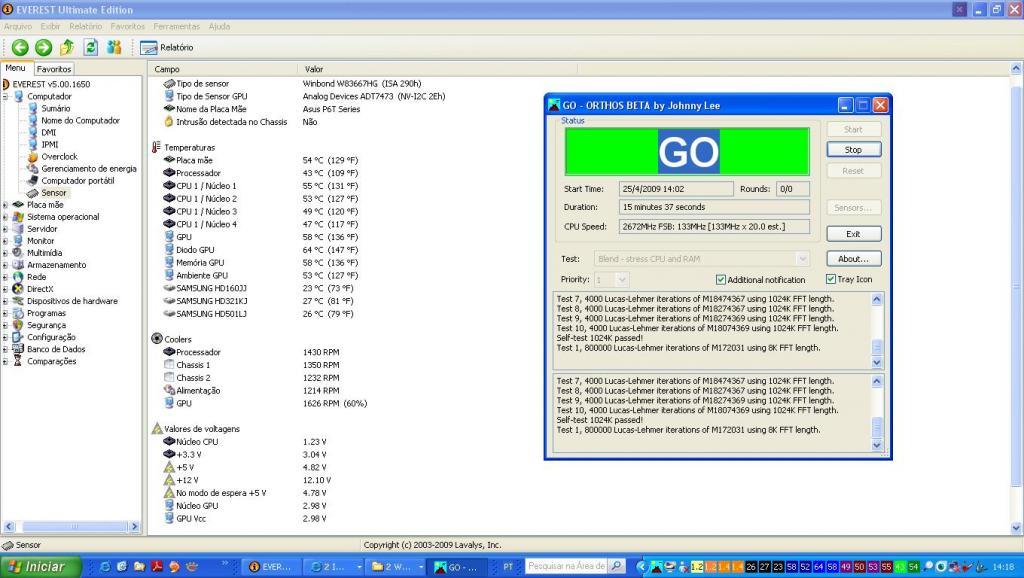1024x578 pixels.
Task: Click the Start Time field in ORTHOS
Action: [x=676, y=189]
